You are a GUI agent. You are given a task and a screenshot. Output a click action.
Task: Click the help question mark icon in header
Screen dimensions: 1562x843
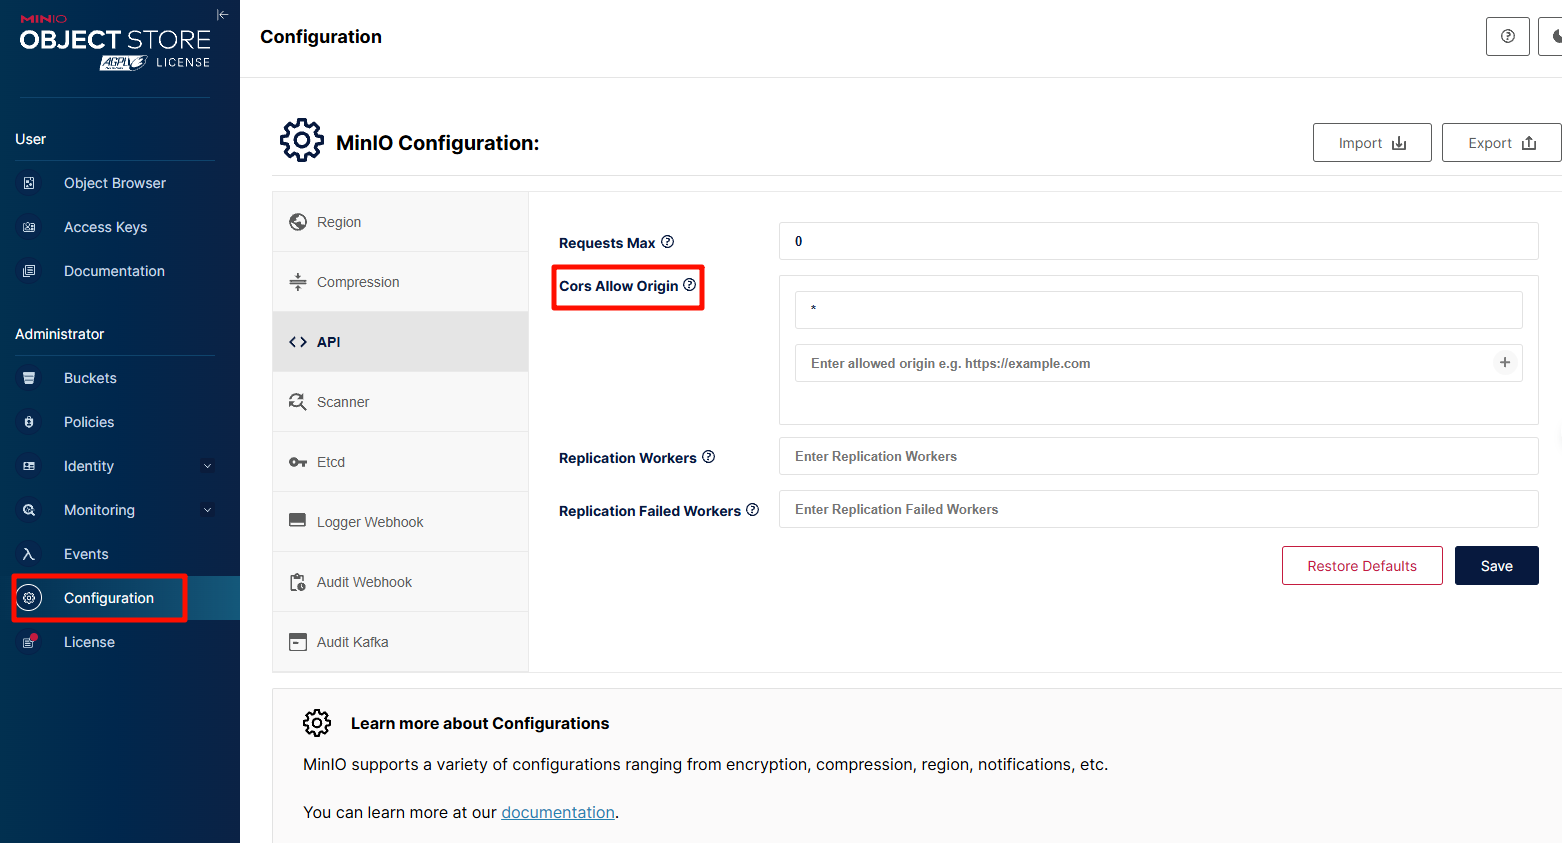coord(1507,37)
